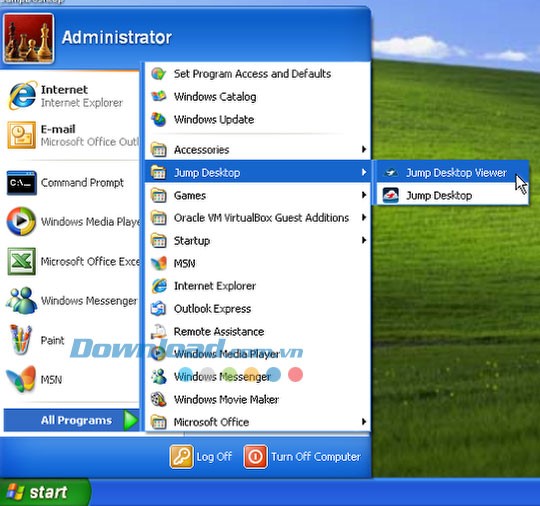Click the Windows logo on Start button
This screenshot has height=506, width=540.
[x=15, y=492]
